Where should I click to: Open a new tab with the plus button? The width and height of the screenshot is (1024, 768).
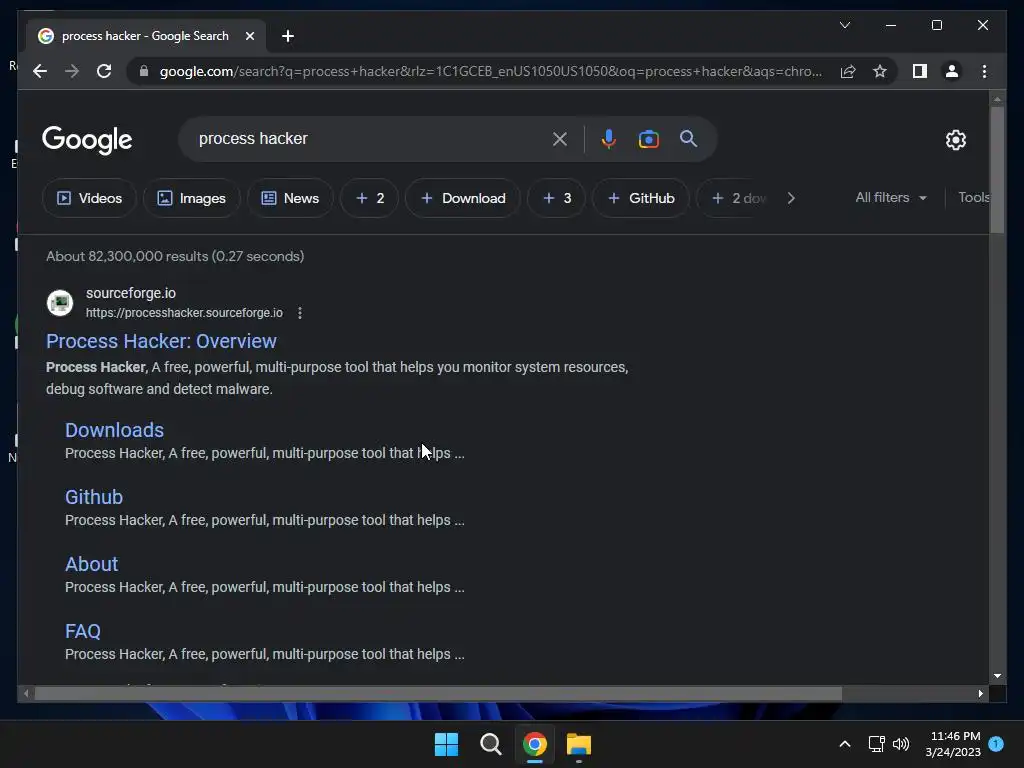pos(288,36)
